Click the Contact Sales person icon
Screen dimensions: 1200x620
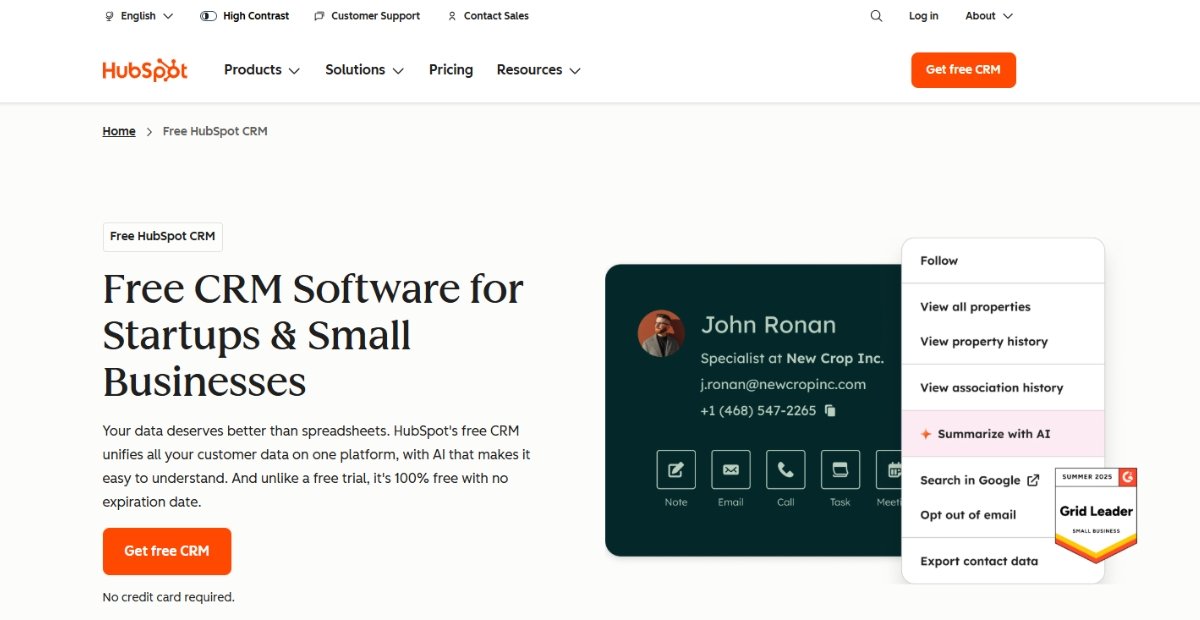[452, 16]
